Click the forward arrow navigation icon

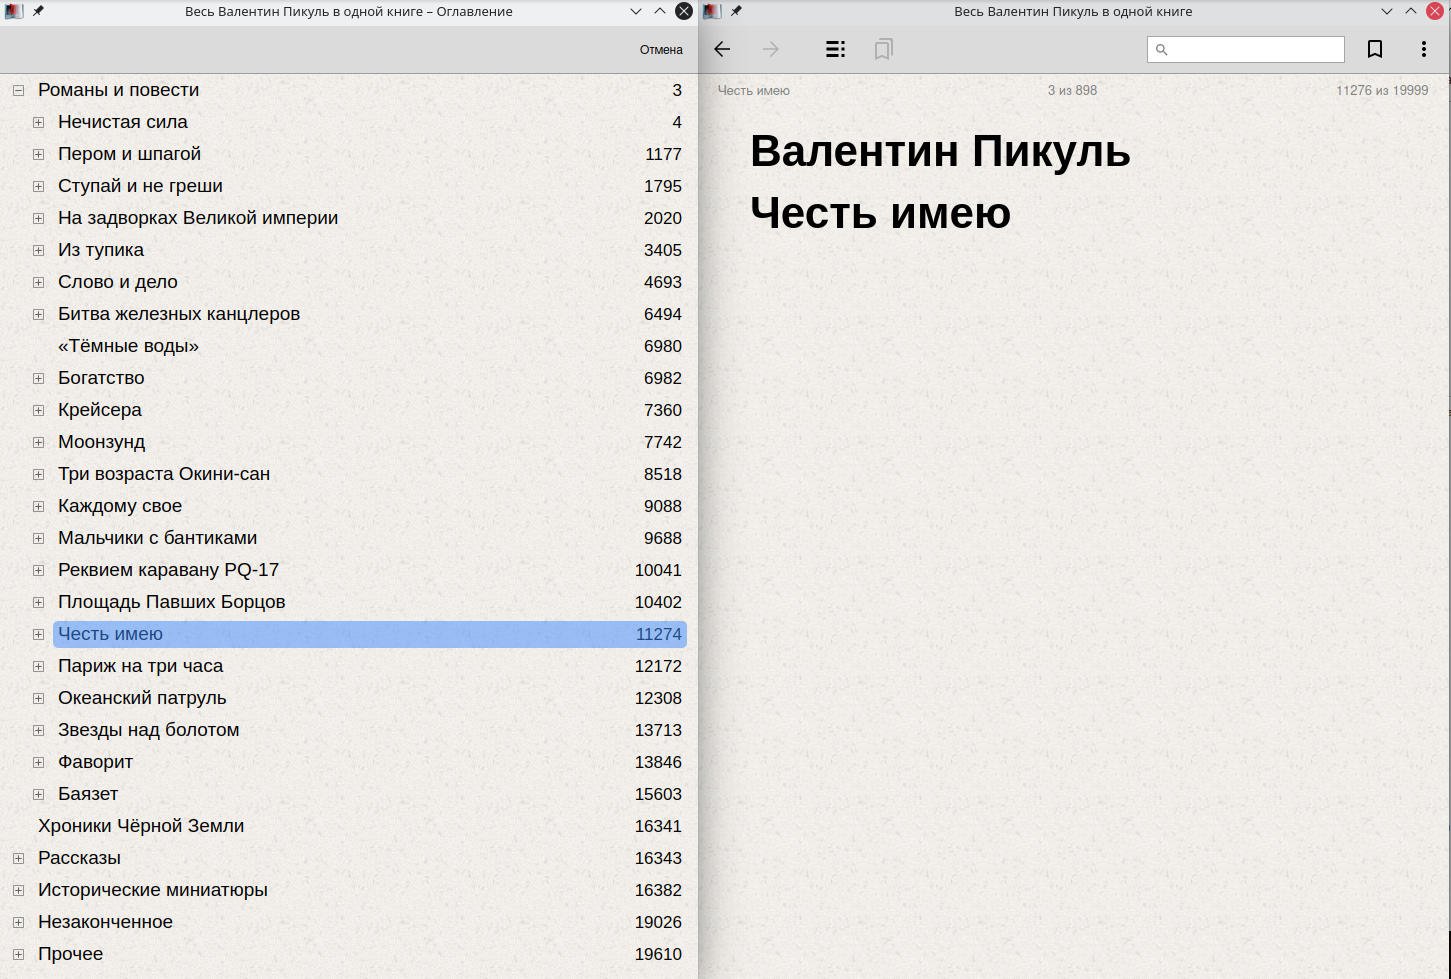770,49
